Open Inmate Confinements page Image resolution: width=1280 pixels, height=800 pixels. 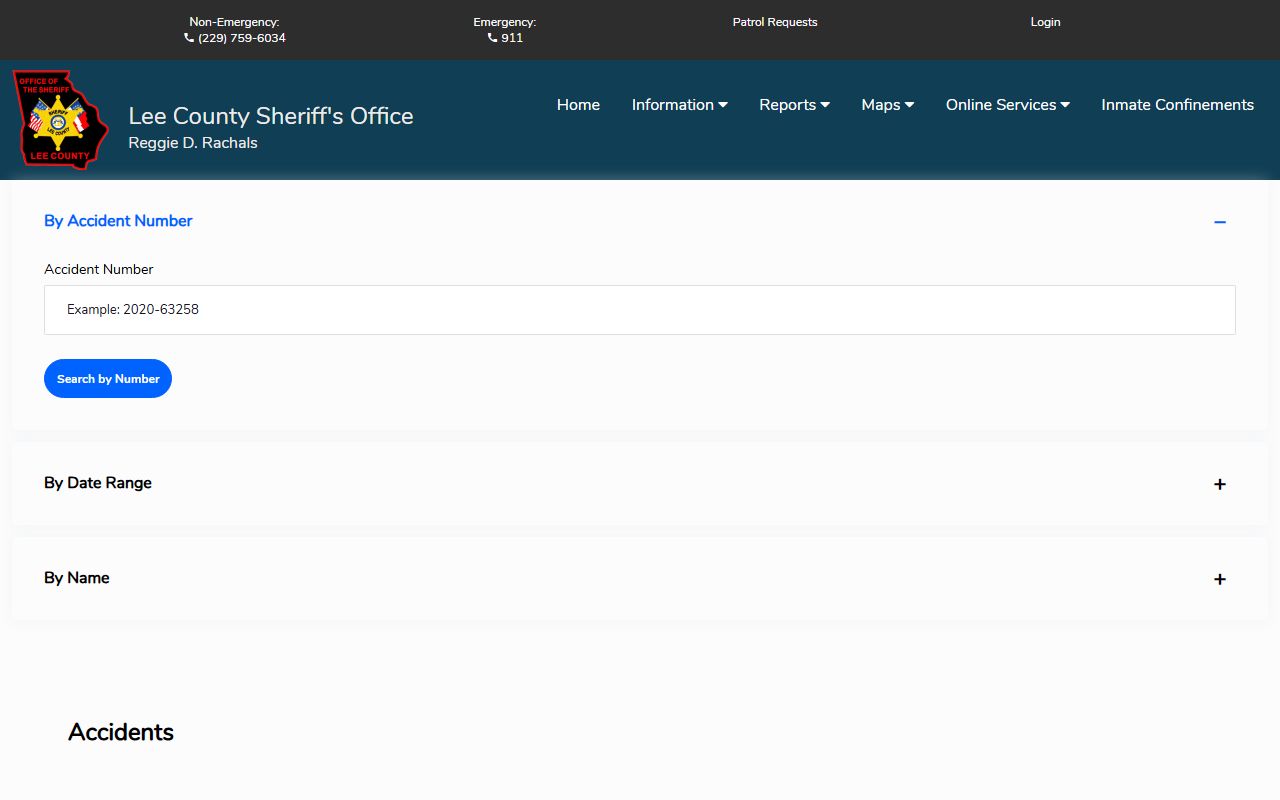click(1178, 105)
